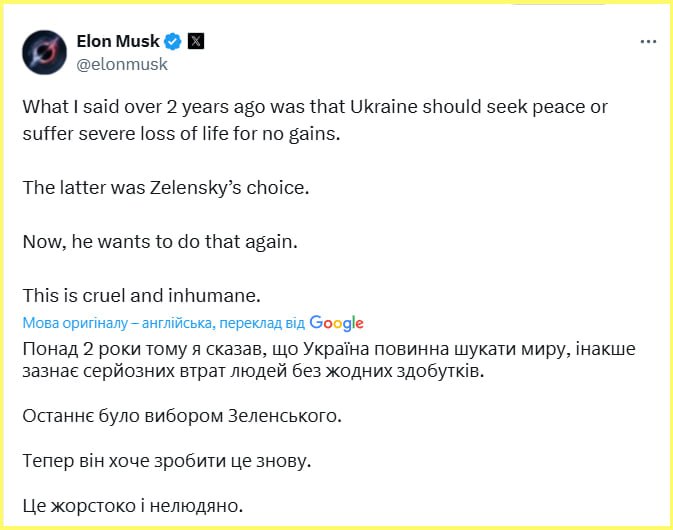Click the blue verified checkmark badge
The width and height of the screenshot is (673, 530).
pyautogui.click(x=173, y=41)
